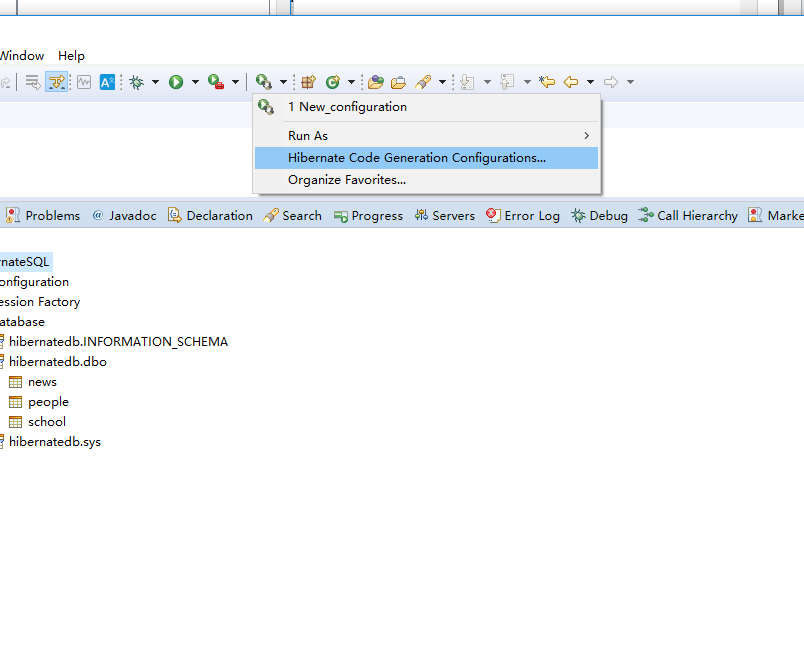Image resolution: width=804 pixels, height=649 pixels.
Task: Select hibernatedb.sys schema node
Action: 55,442
